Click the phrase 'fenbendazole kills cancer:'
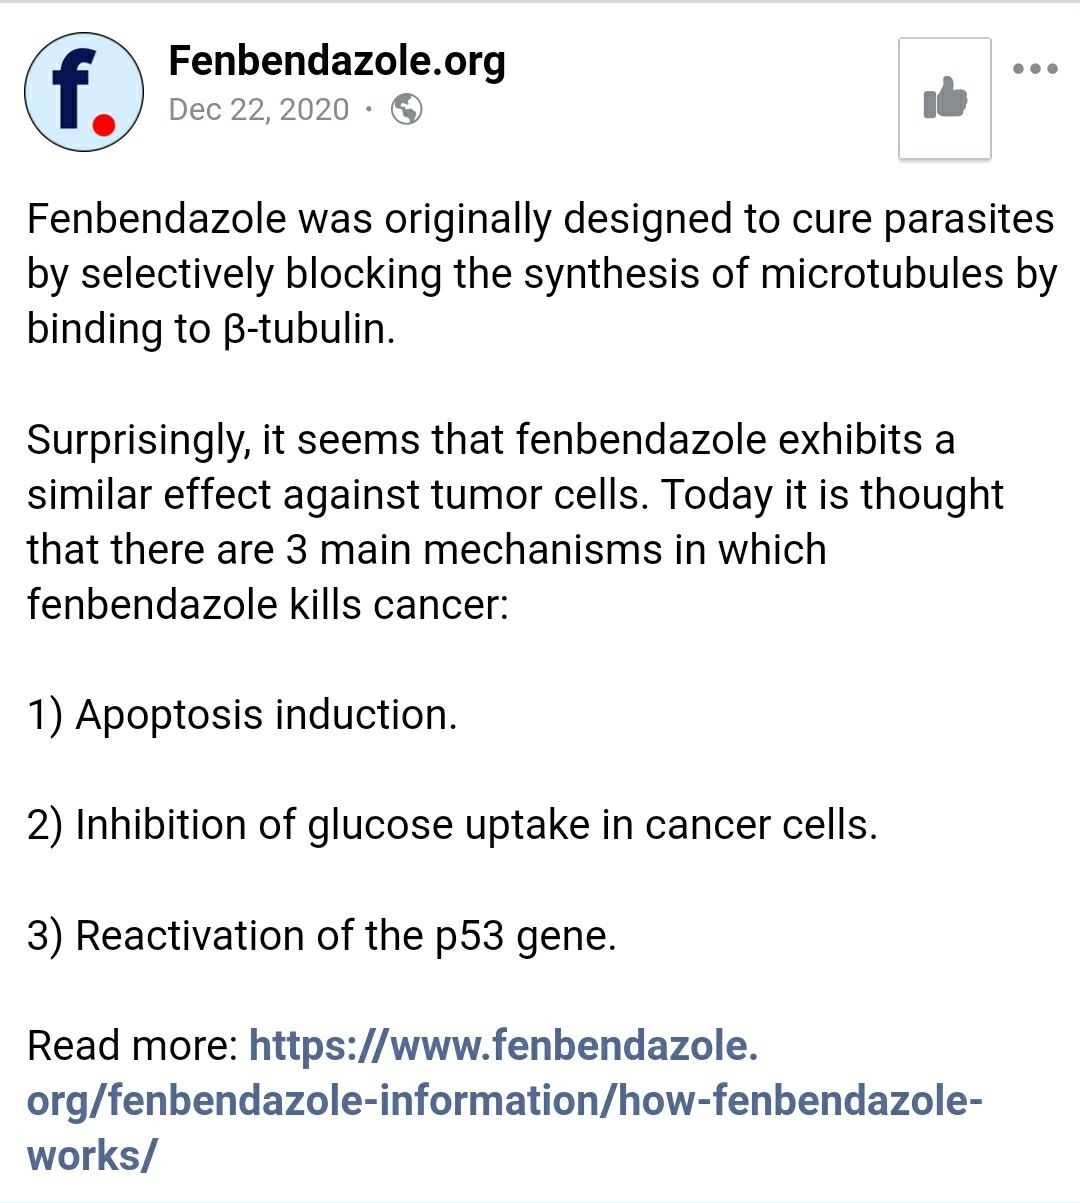The height and width of the screenshot is (1203, 1080). [268, 605]
